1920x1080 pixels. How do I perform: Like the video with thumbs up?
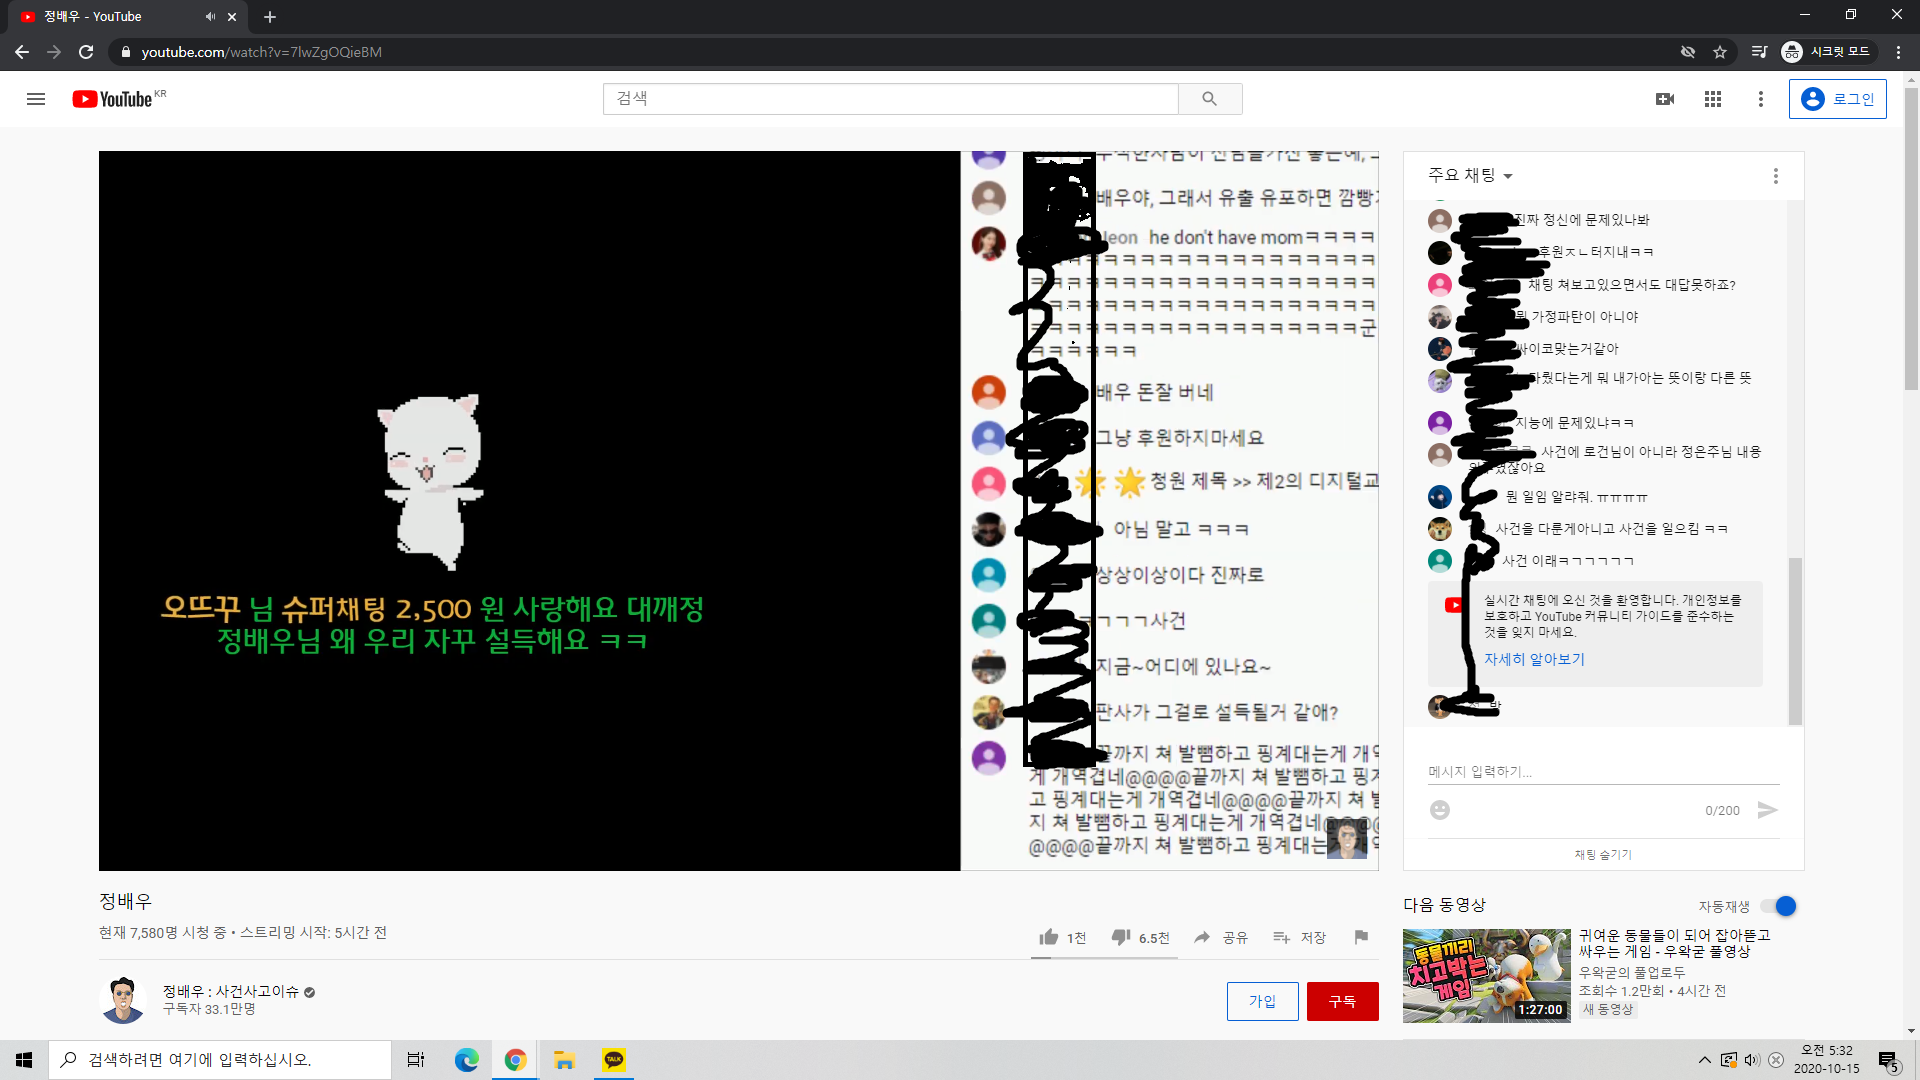(x=1049, y=937)
